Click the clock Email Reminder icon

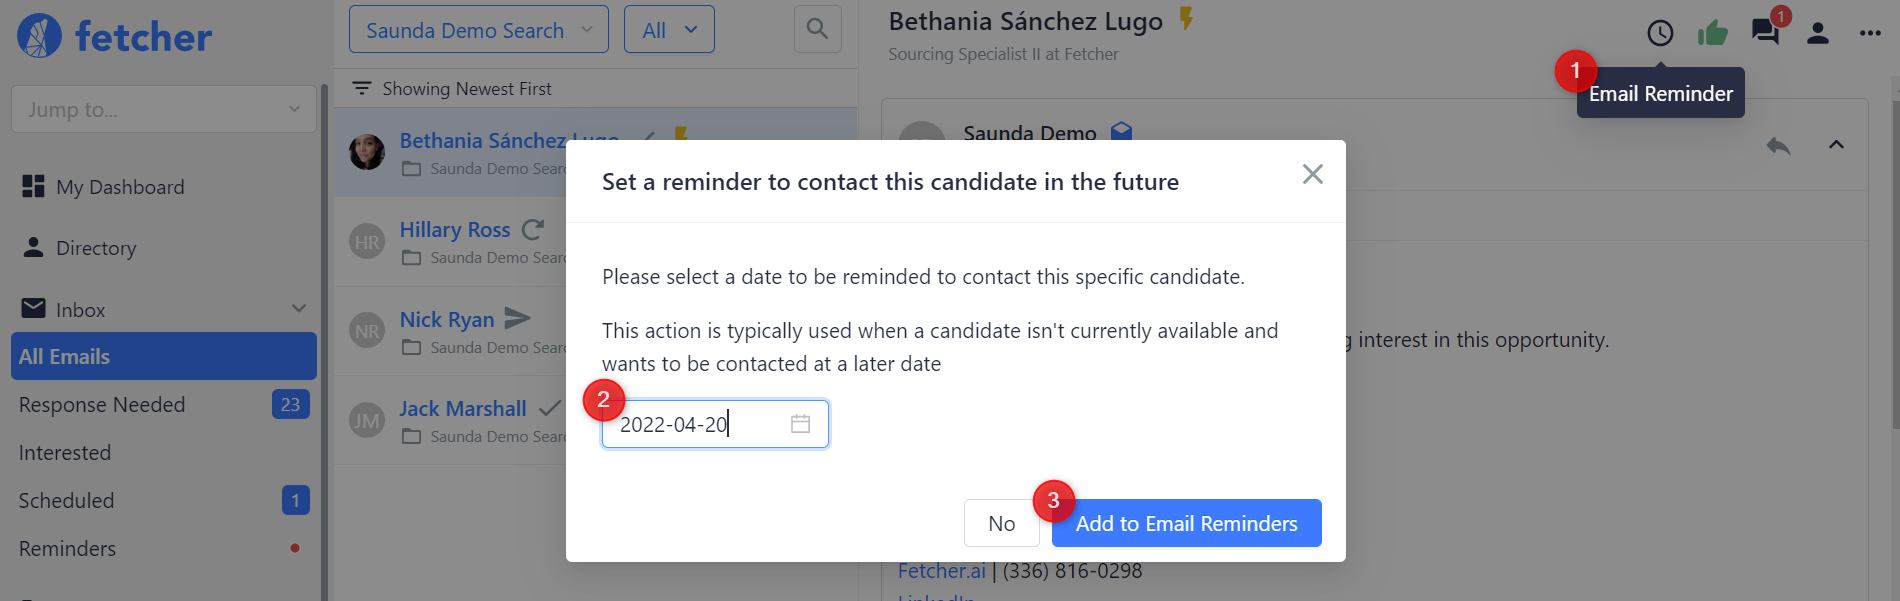pyautogui.click(x=1660, y=33)
